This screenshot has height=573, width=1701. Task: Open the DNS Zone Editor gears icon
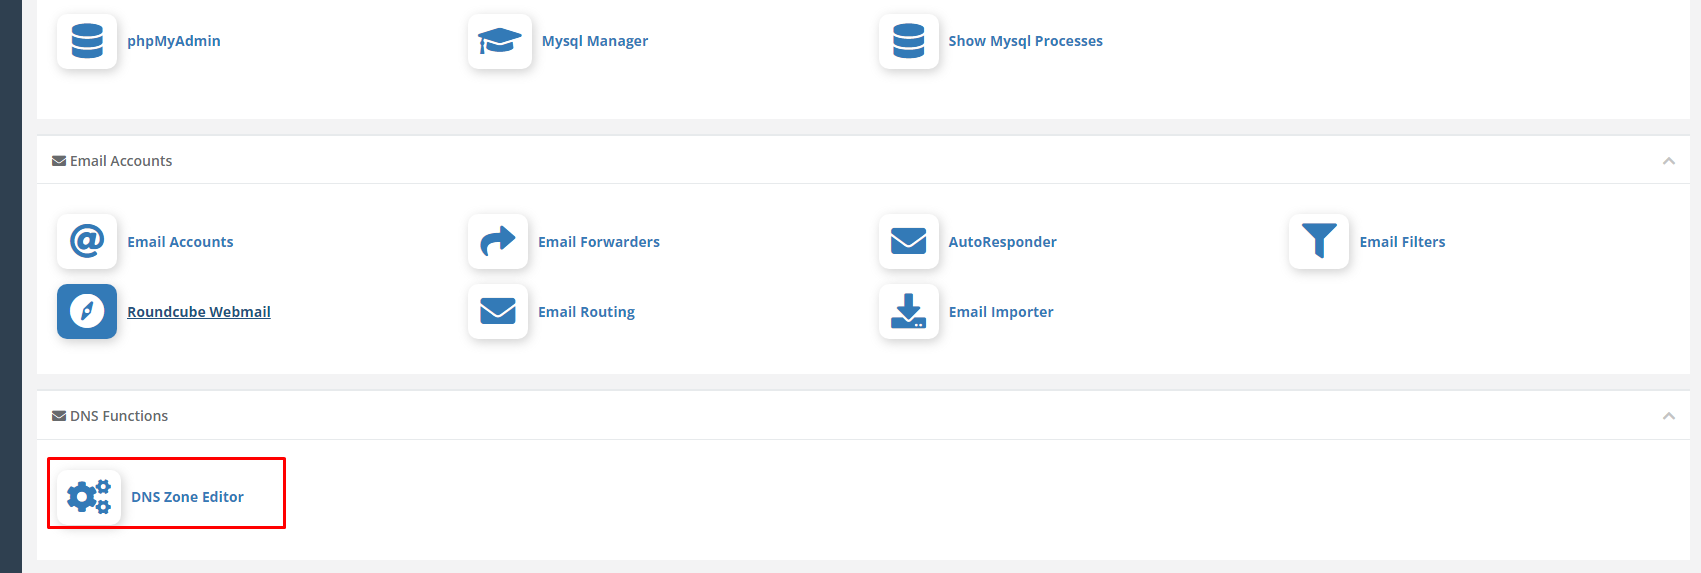click(89, 496)
